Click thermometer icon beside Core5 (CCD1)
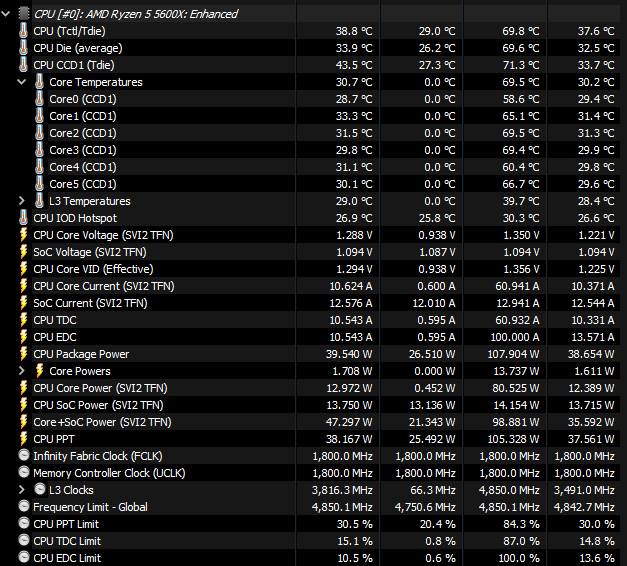This screenshot has height=566, width=627. tap(39, 184)
